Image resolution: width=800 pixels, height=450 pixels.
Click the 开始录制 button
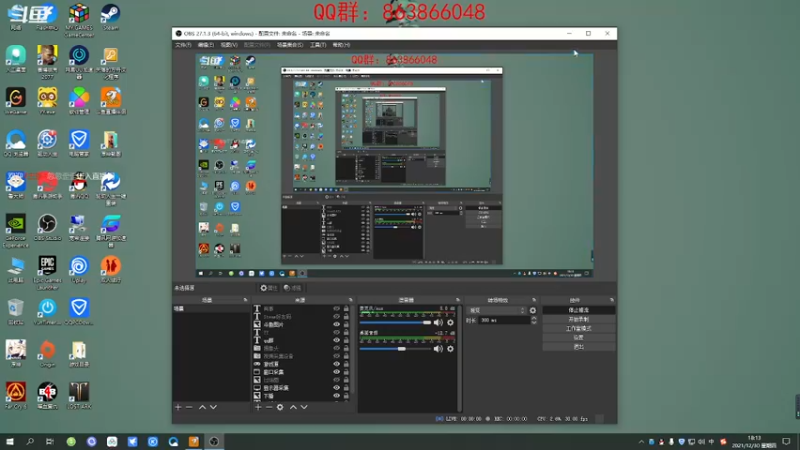[579, 319]
